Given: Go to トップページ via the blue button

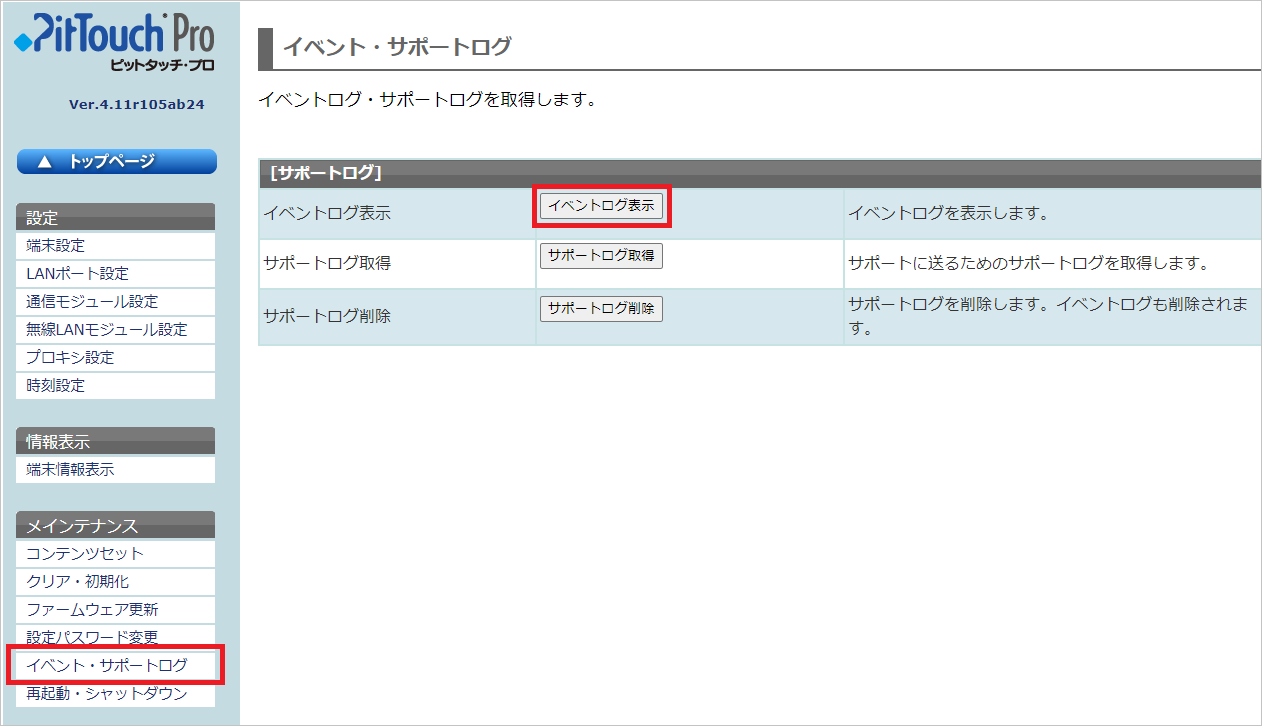Looking at the screenshot, I should (x=116, y=162).
